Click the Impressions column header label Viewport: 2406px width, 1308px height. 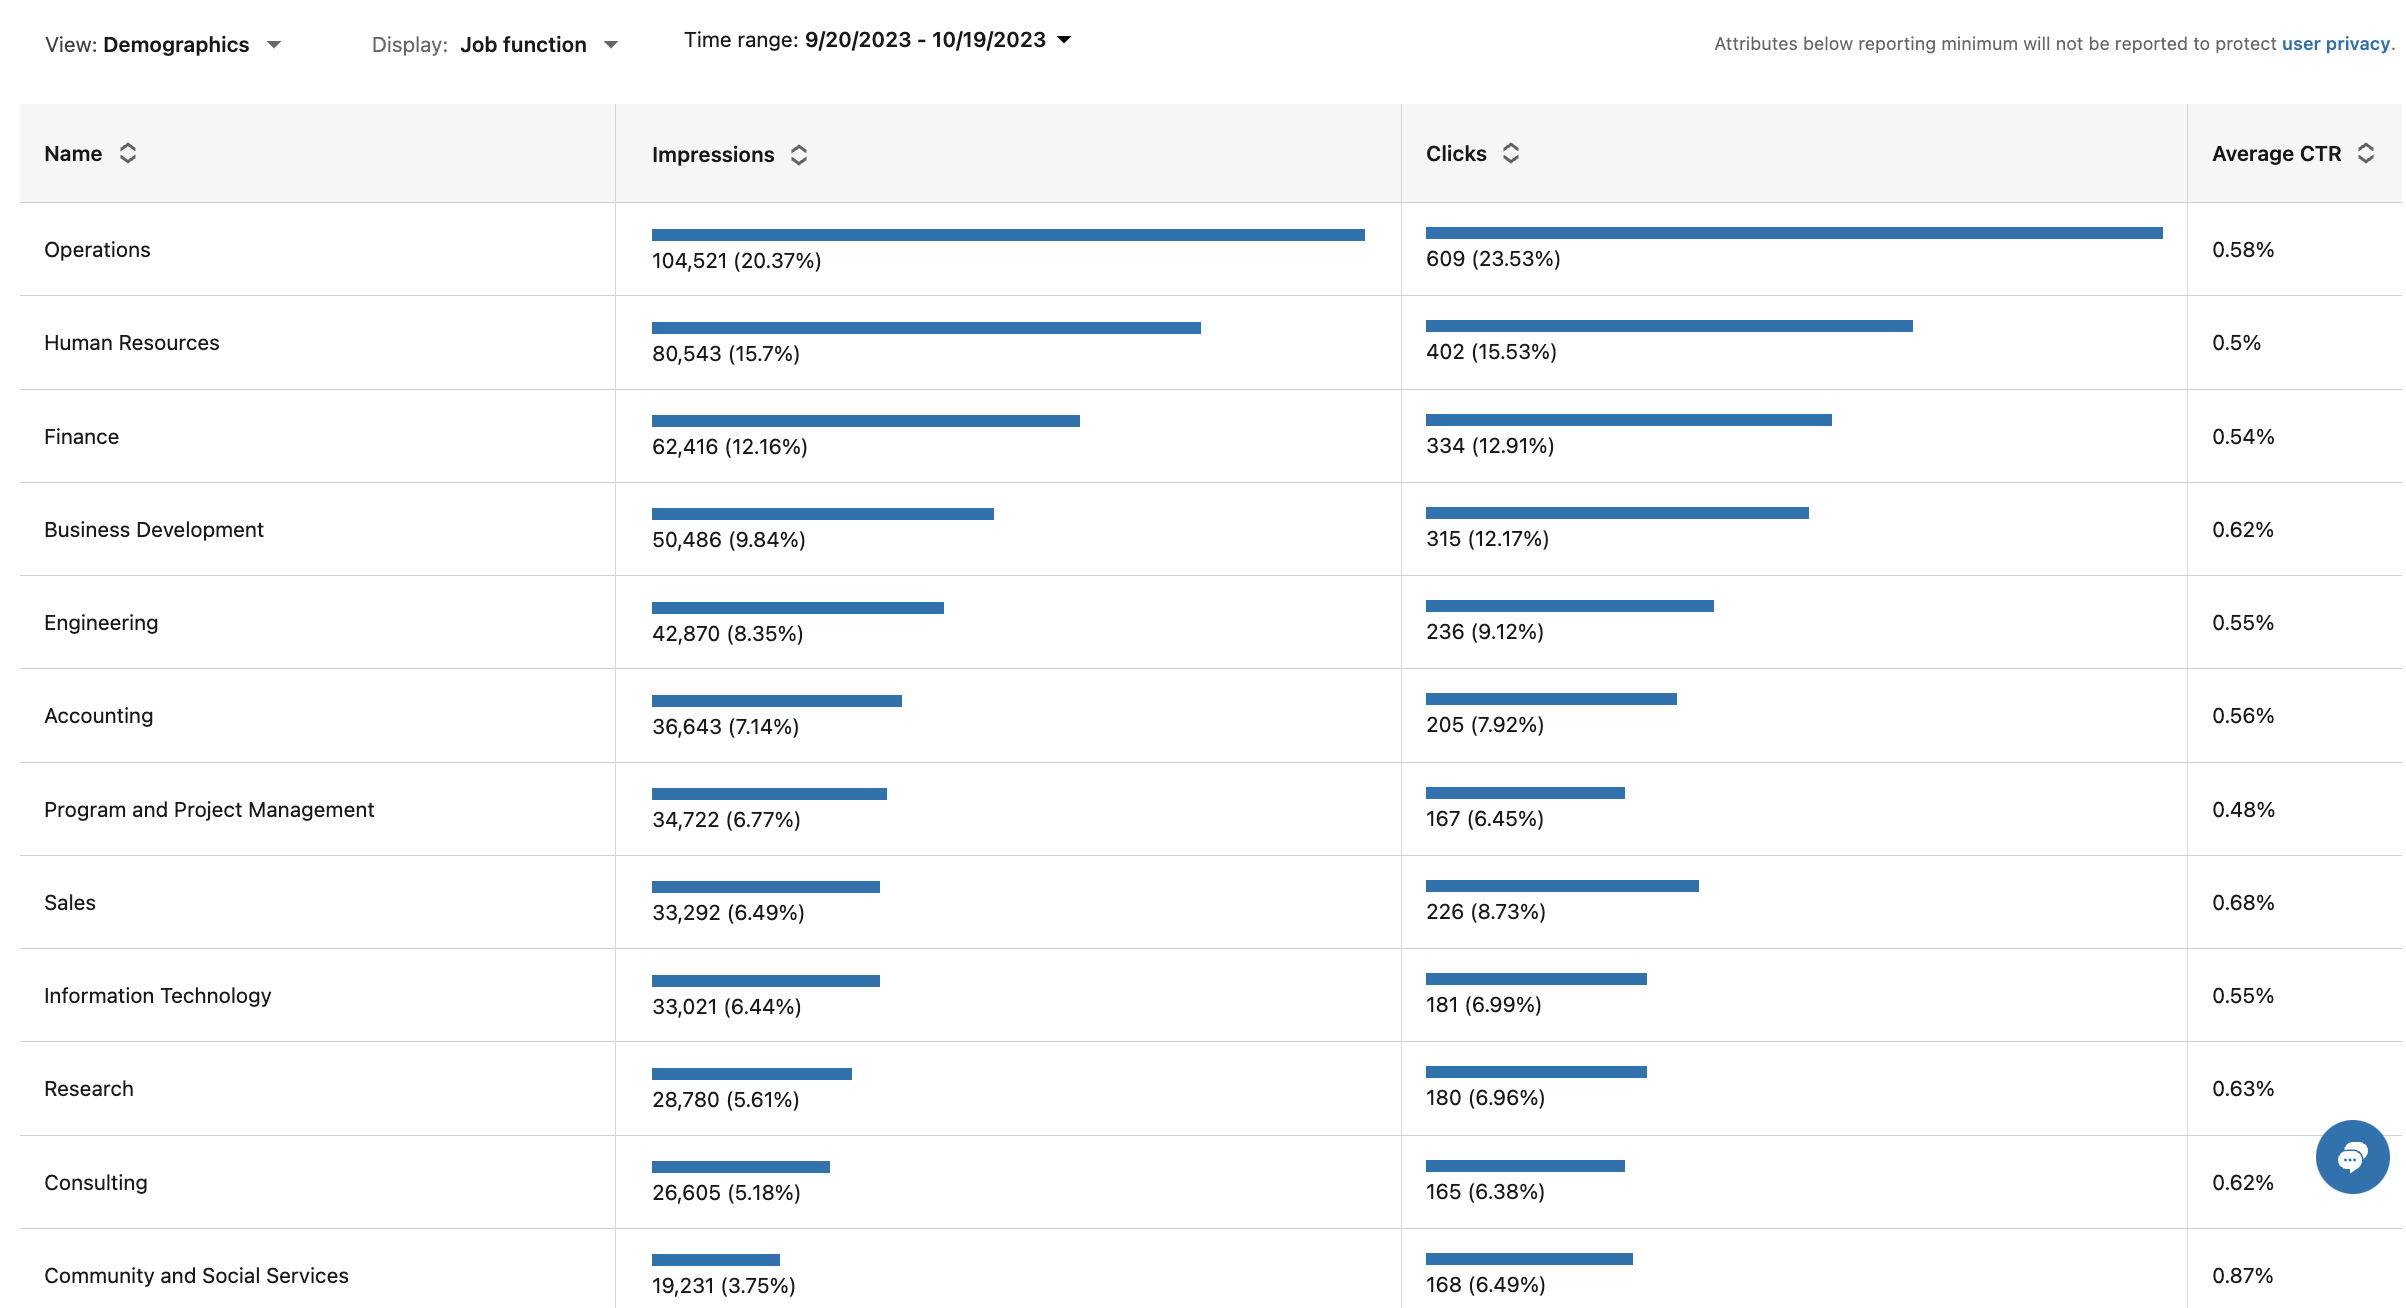(x=713, y=155)
